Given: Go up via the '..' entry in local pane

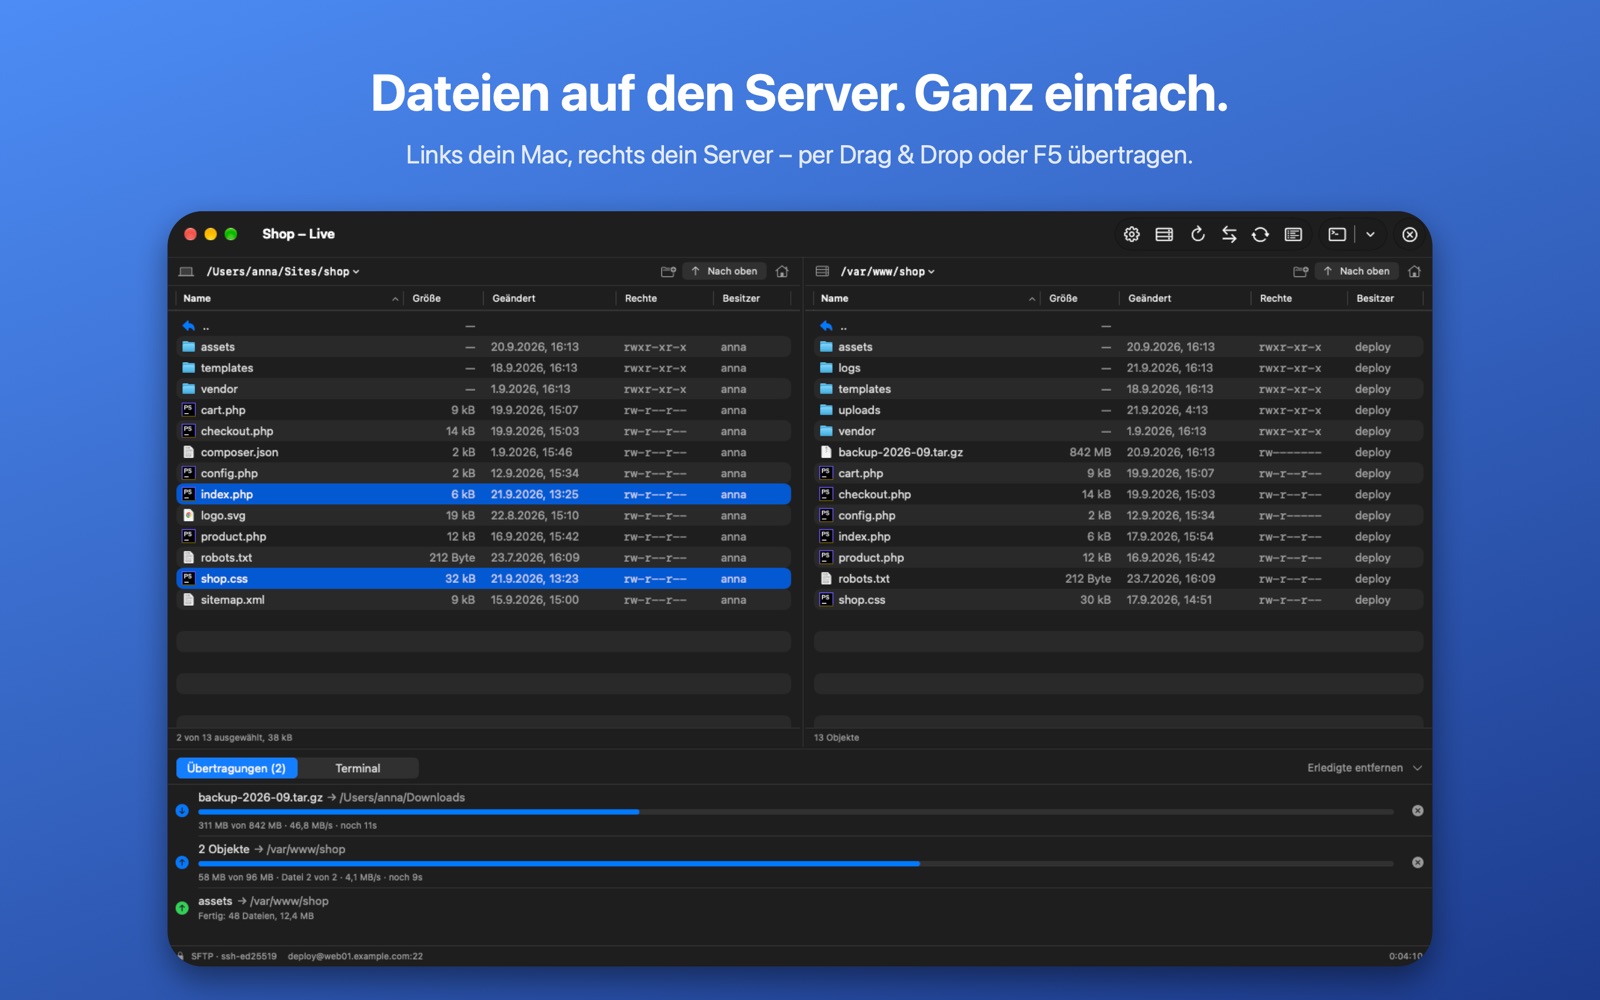Looking at the screenshot, I should (x=484, y=326).
